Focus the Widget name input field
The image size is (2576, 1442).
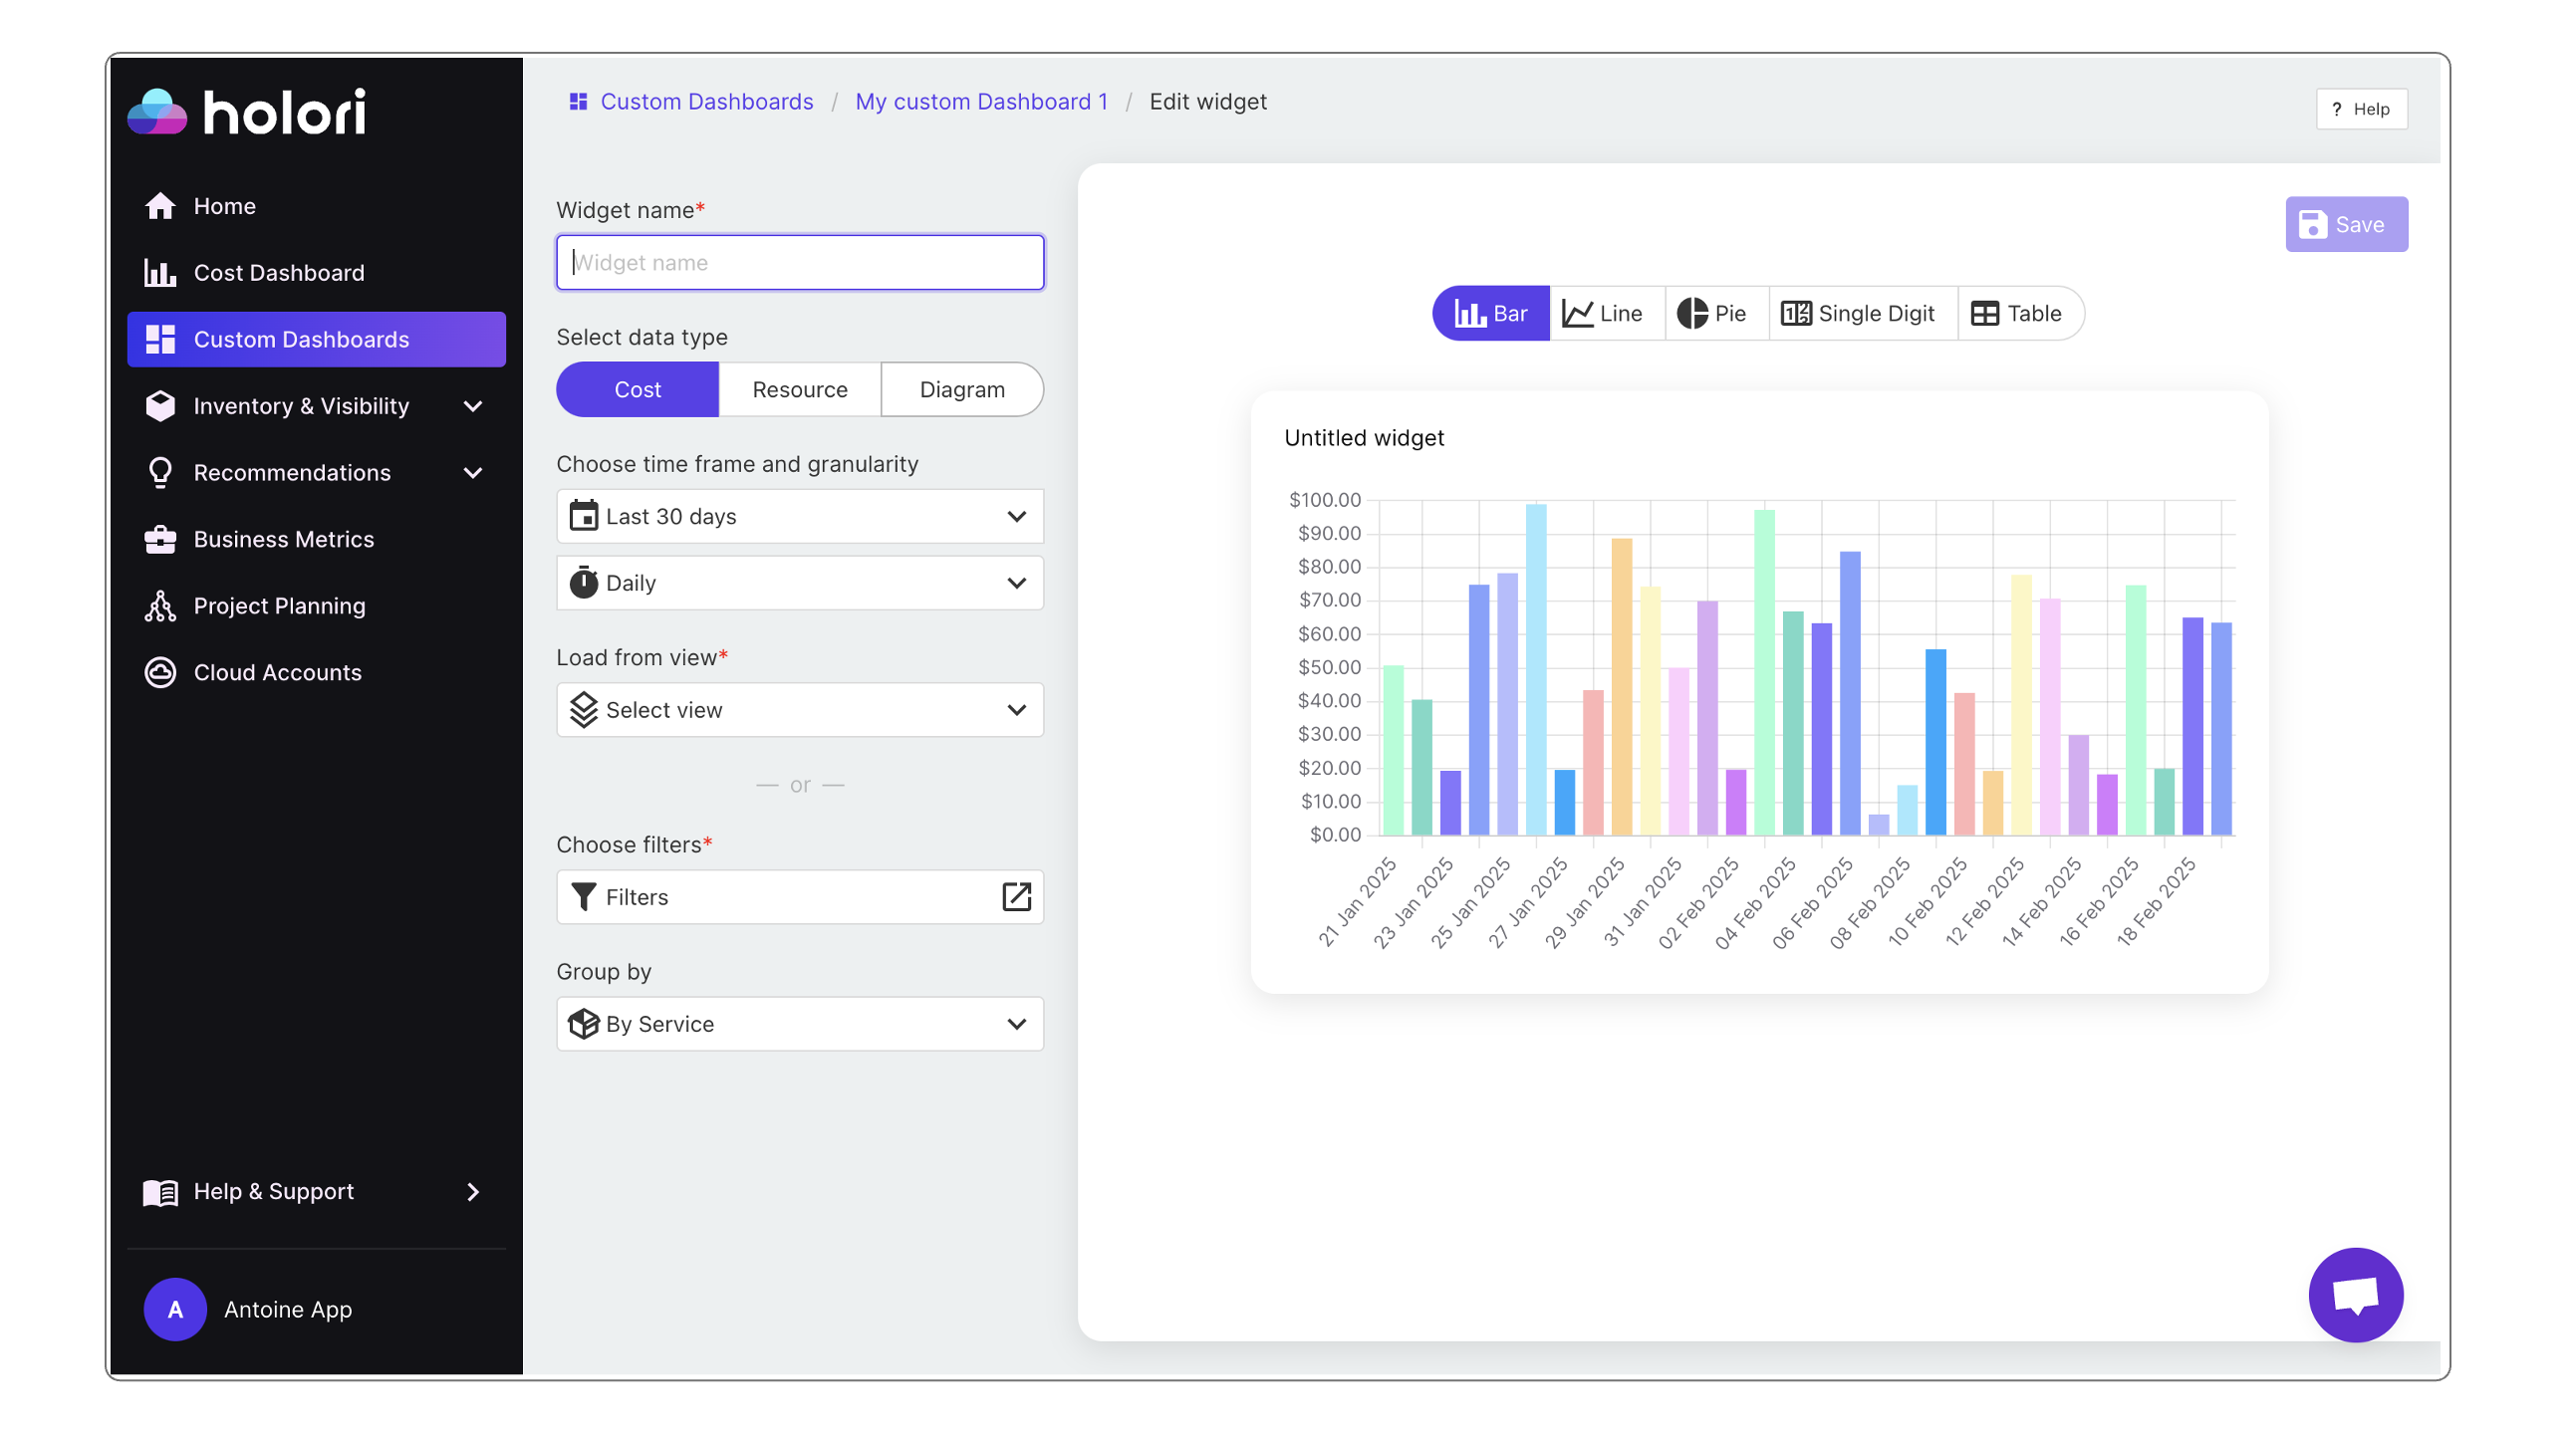[x=800, y=263]
